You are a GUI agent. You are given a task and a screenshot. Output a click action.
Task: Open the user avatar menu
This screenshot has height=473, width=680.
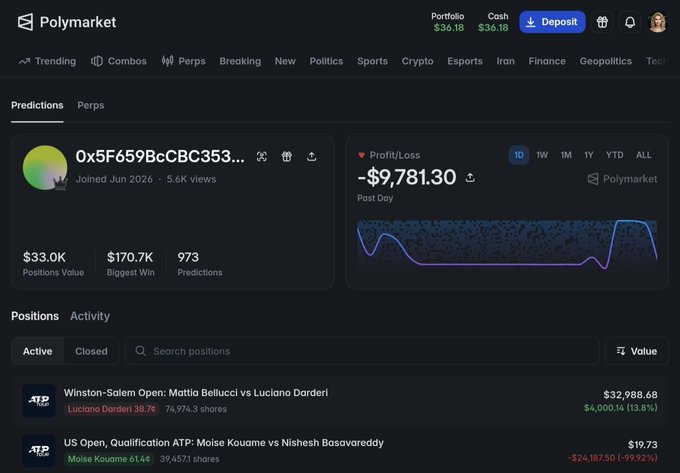pyautogui.click(x=657, y=22)
